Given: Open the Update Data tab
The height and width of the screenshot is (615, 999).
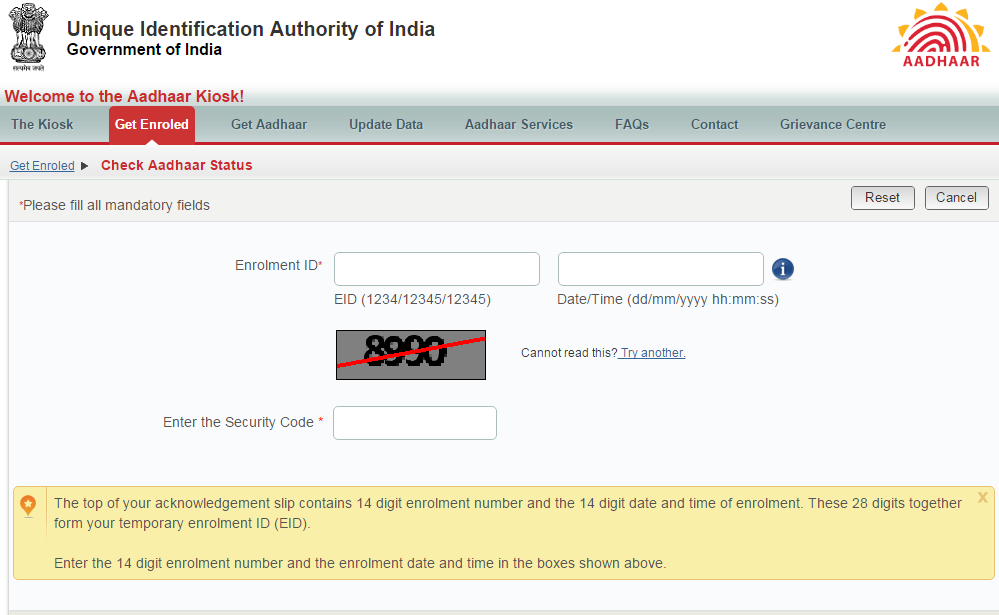Looking at the screenshot, I should point(386,124).
